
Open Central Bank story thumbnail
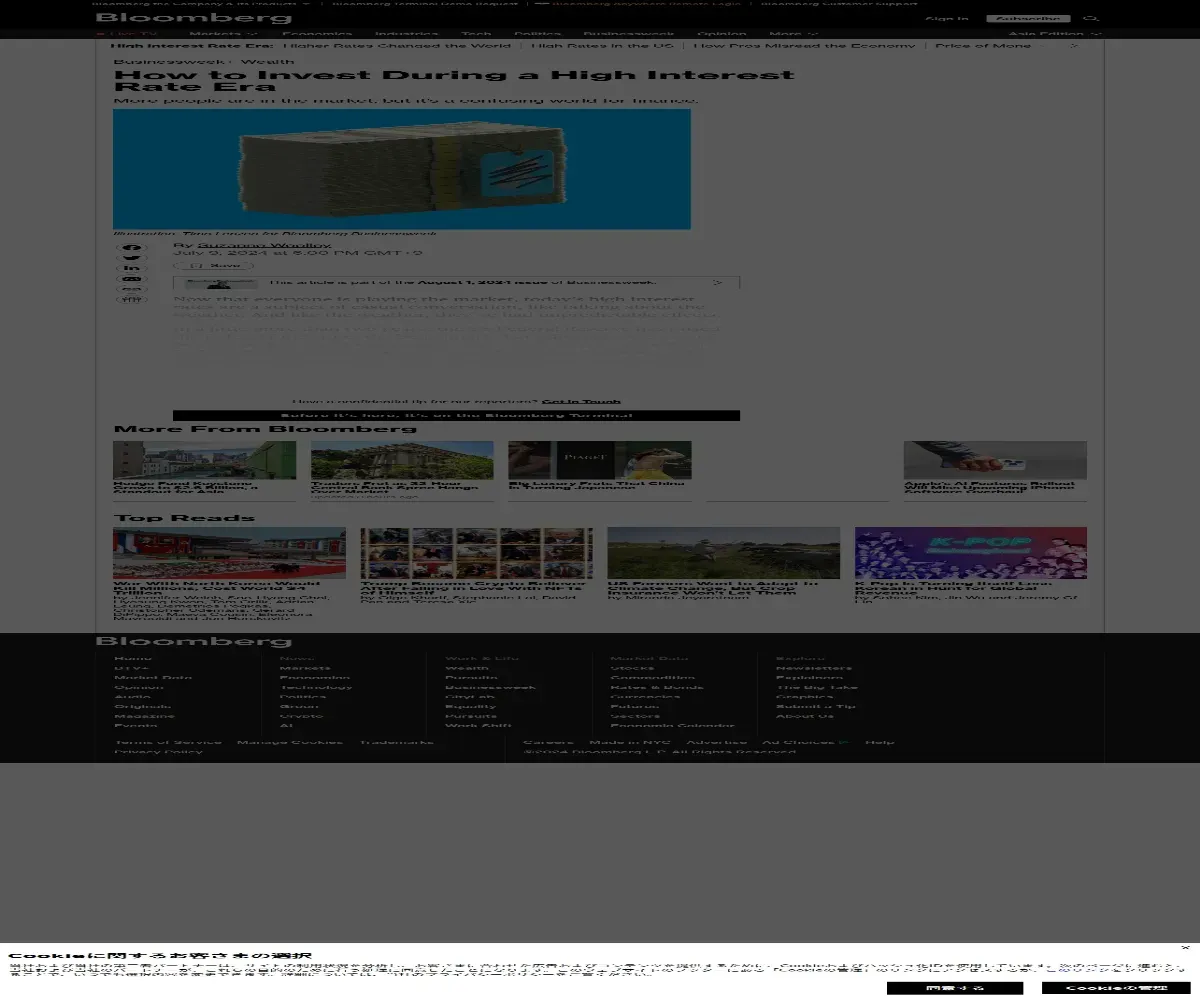click(x=402, y=460)
